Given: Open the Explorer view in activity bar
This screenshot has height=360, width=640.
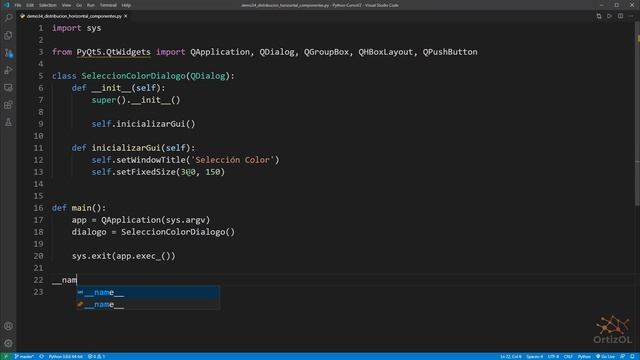Looking at the screenshot, I should click(8, 36).
